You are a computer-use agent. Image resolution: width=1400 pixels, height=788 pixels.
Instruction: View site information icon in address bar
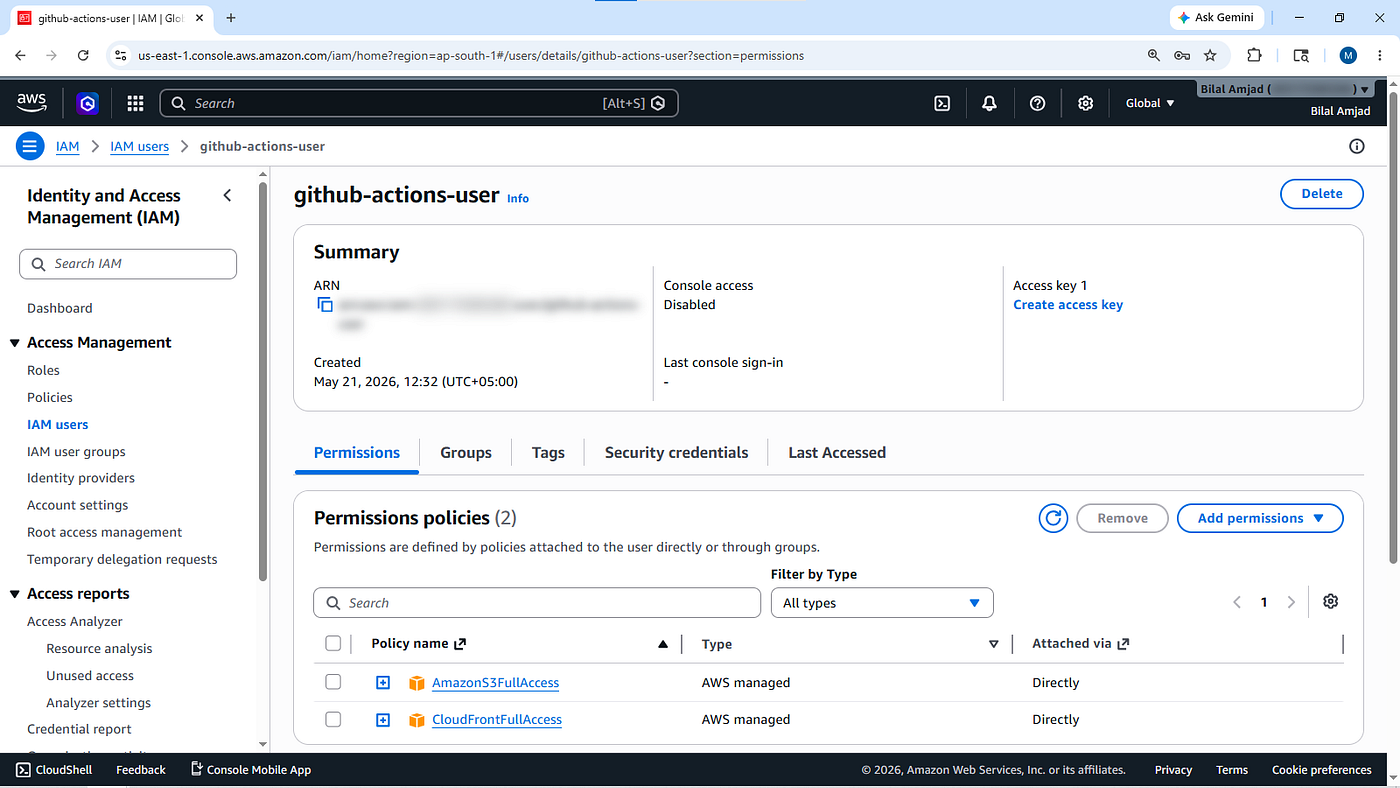click(120, 56)
